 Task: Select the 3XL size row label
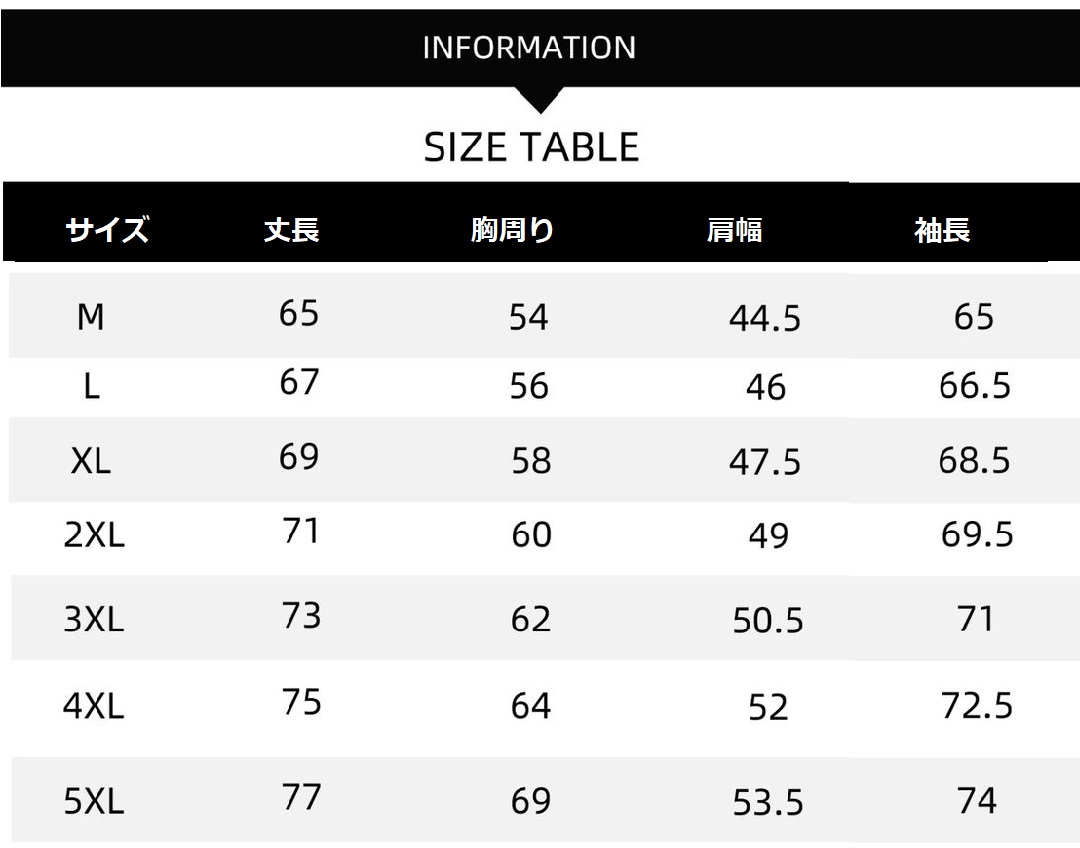[x=94, y=619]
